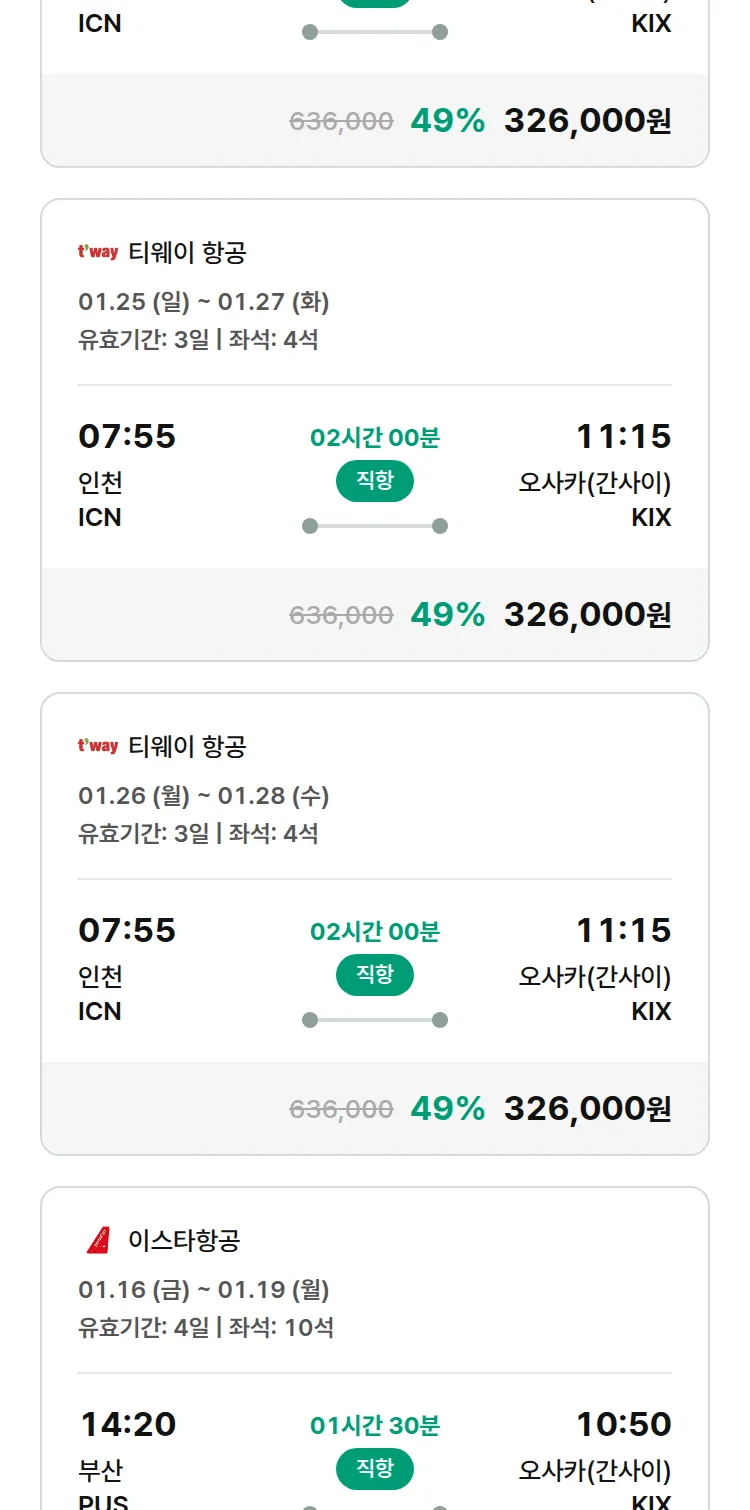Image resolution: width=750 pixels, height=1510 pixels.
Task: Click the 11:15 arrival time on 01.26 flight
Action: tap(623, 931)
